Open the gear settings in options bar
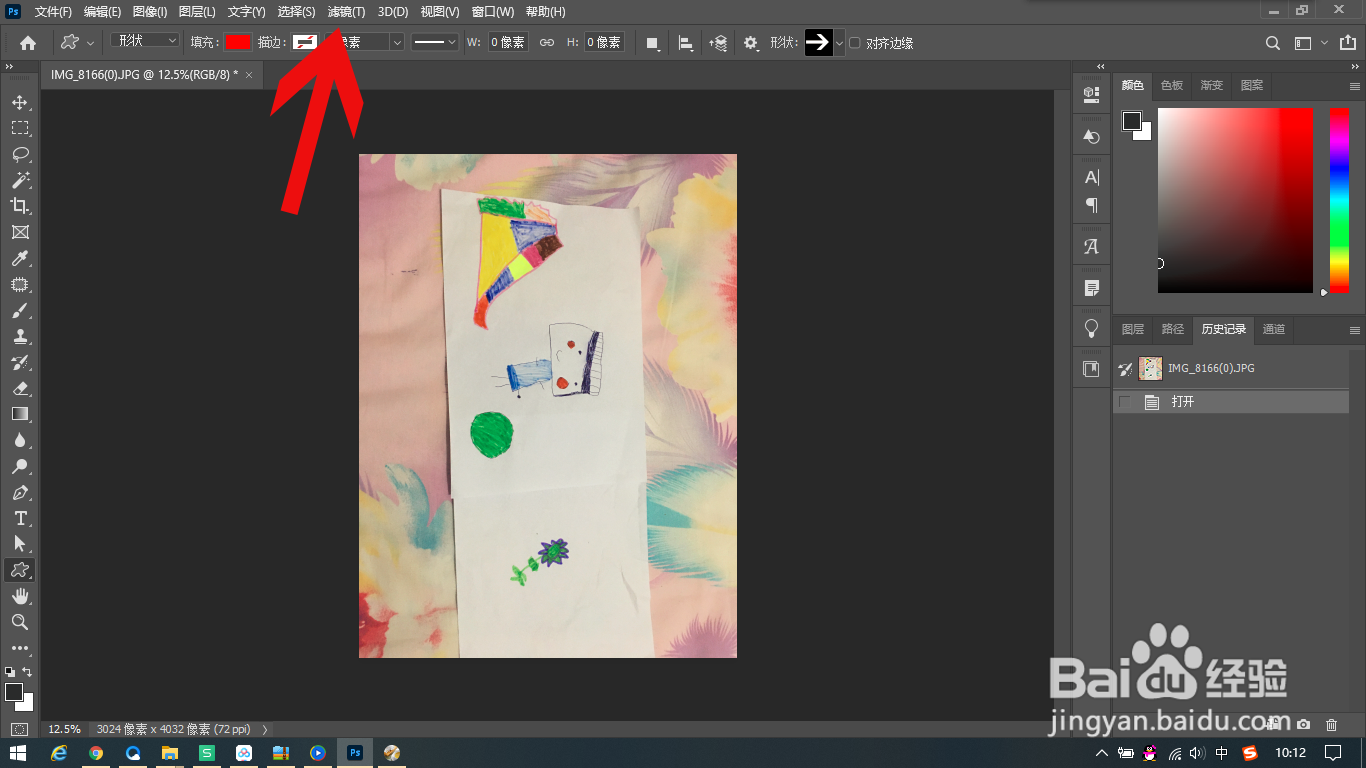This screenshot has width=1366, height=768. pos(751,43)
